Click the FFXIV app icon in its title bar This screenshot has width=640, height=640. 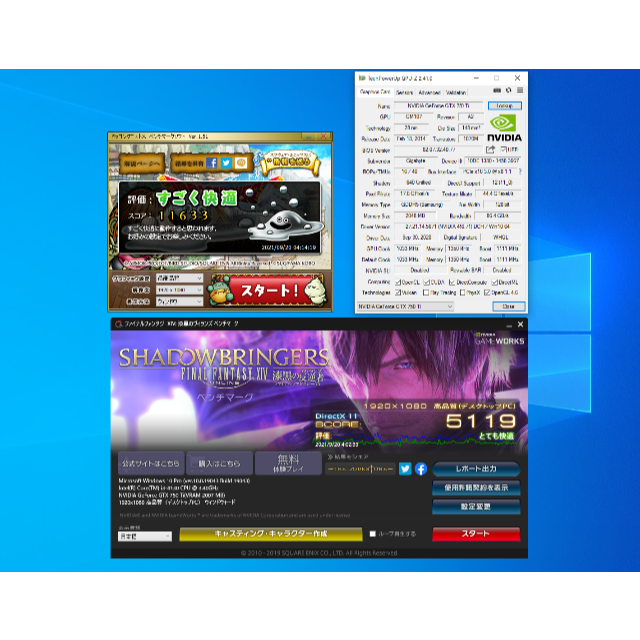pyautogui.click(x=118, y=324)
